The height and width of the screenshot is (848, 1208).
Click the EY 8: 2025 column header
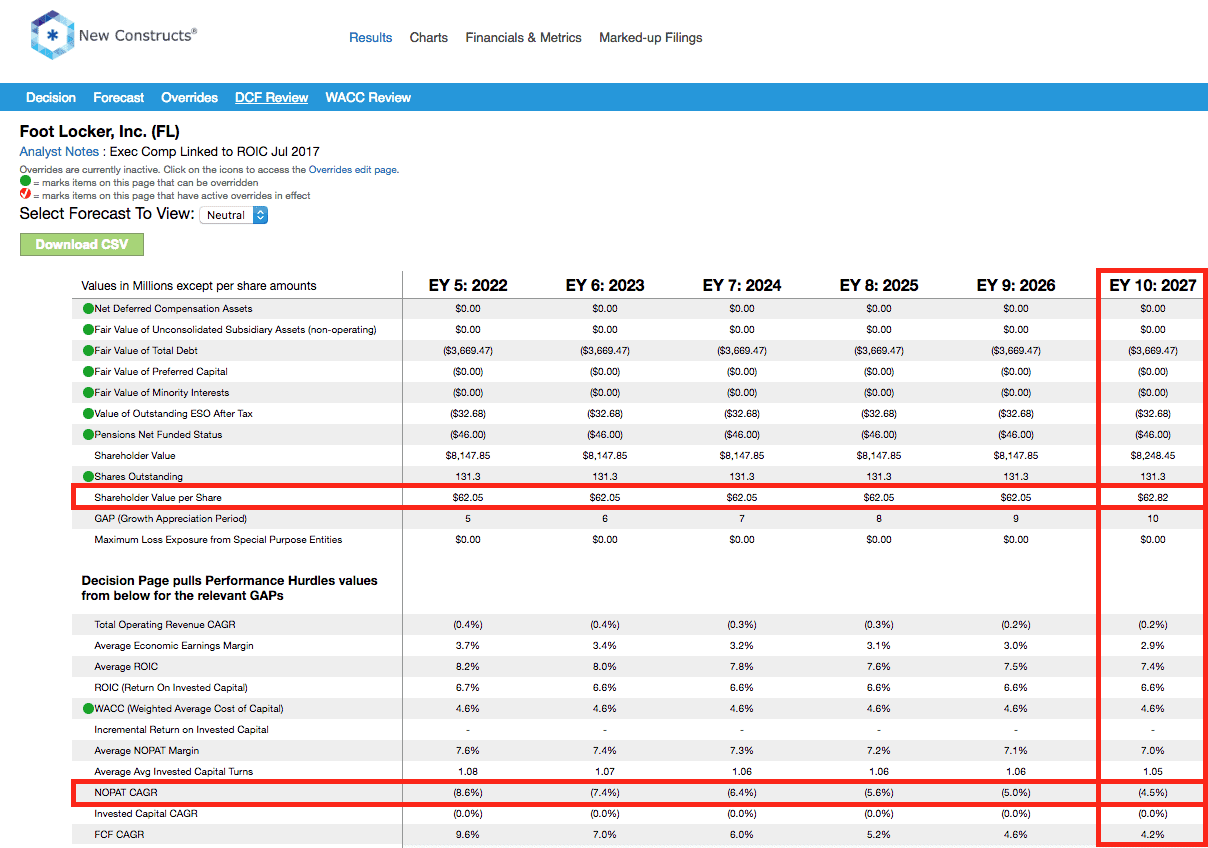[x=879, y=286]
